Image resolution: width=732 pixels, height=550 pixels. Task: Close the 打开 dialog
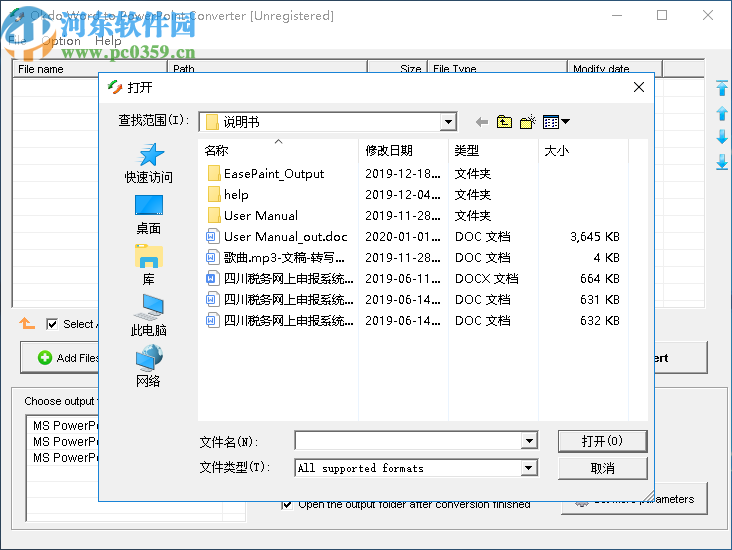click(x=639, y=87)
